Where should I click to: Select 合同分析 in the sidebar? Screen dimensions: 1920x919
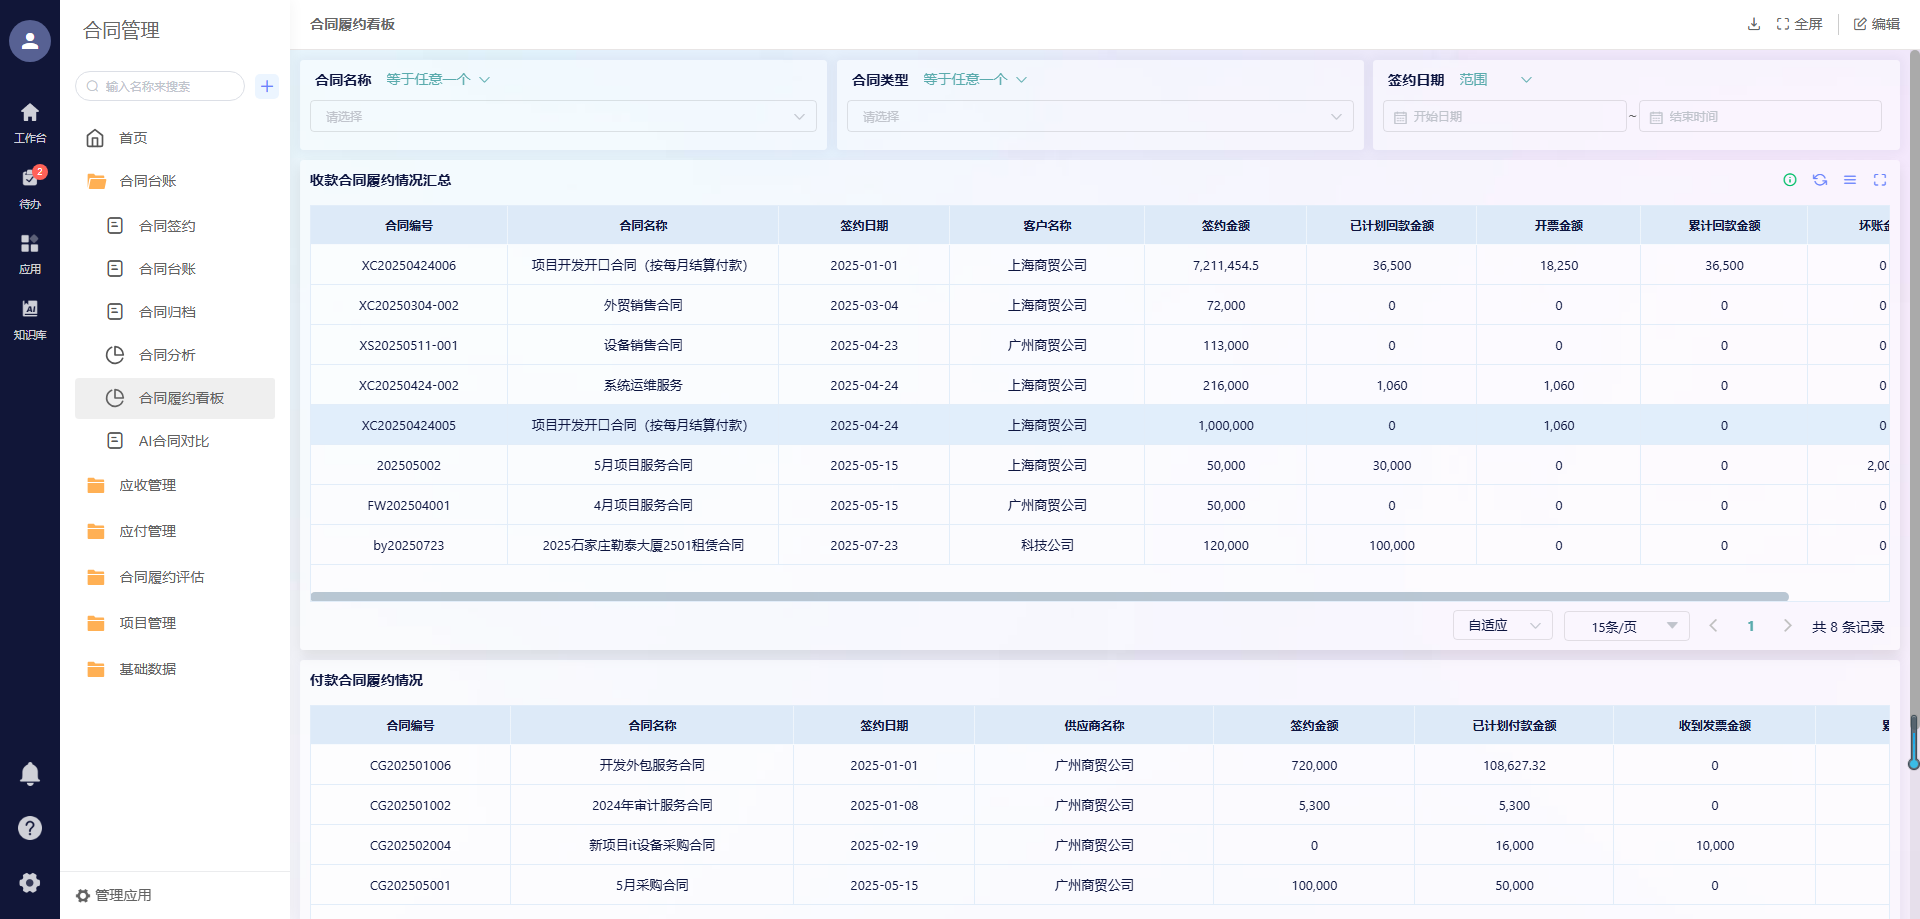(167, 355)
